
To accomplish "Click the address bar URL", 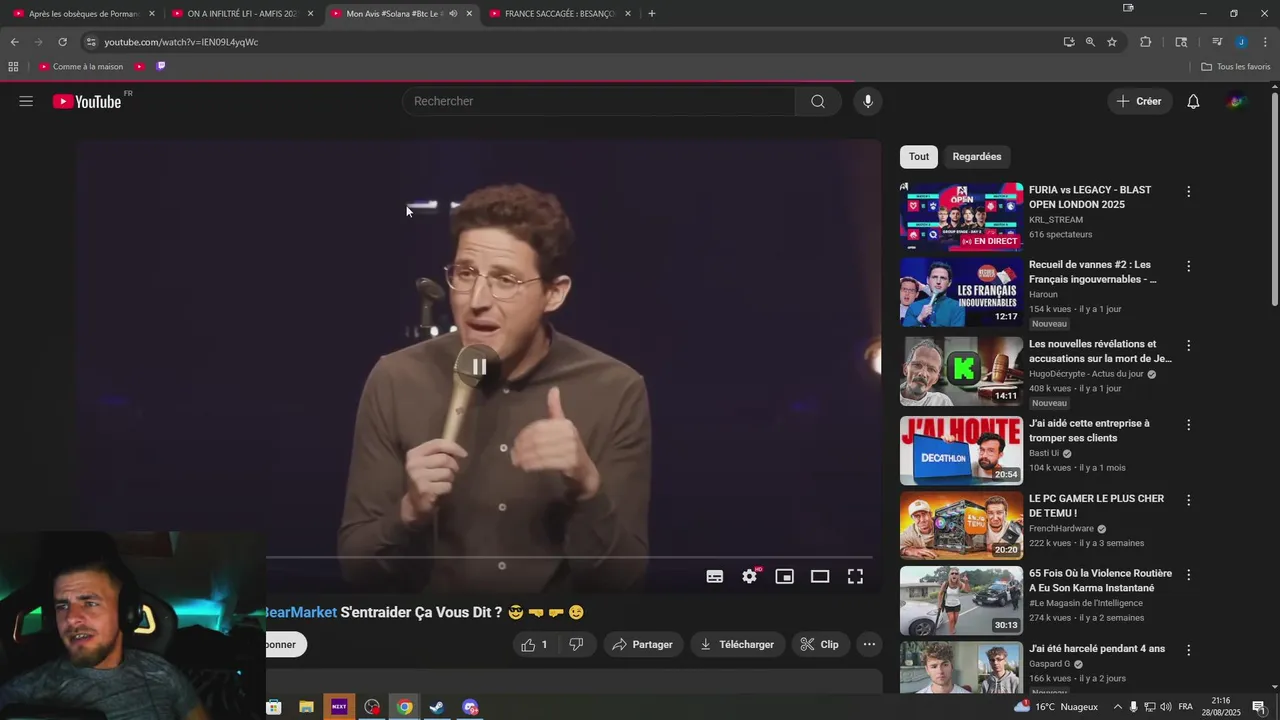I will 181,42.
